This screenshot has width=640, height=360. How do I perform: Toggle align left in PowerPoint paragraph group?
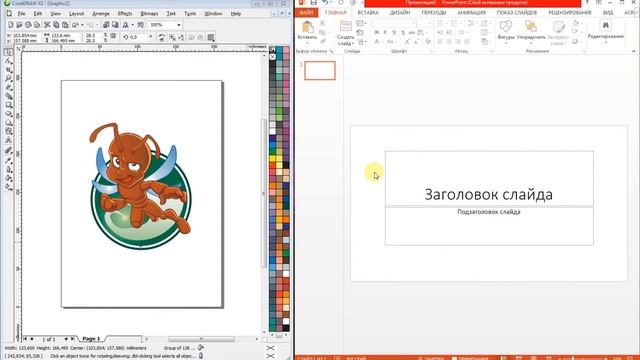[440, 42]
